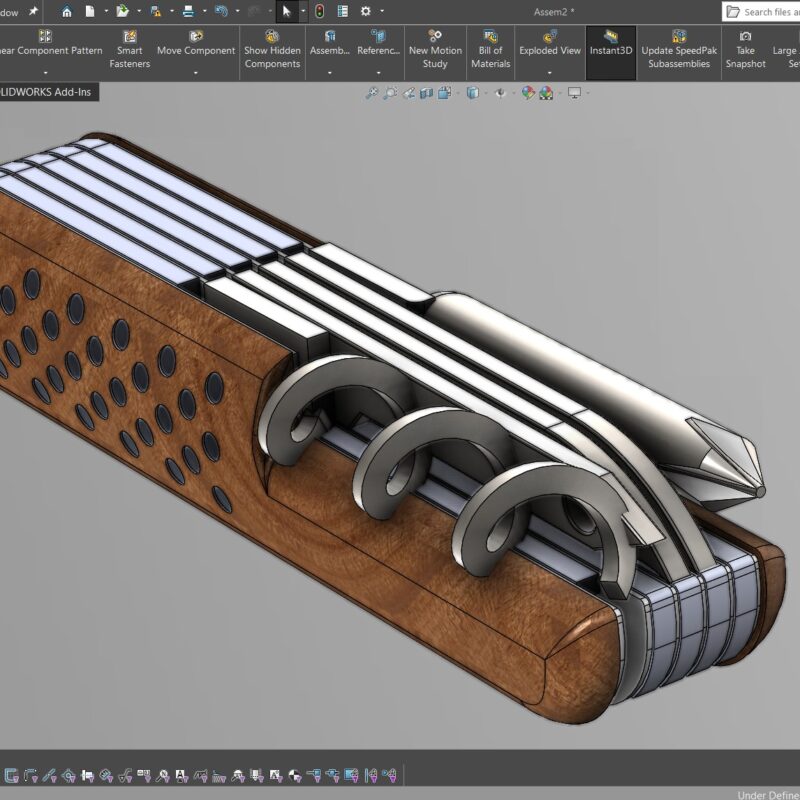This screenshot has width=800, height=800.
Task: Click the Section View icon
Action: pyautogui.click(x=427, y=93)
